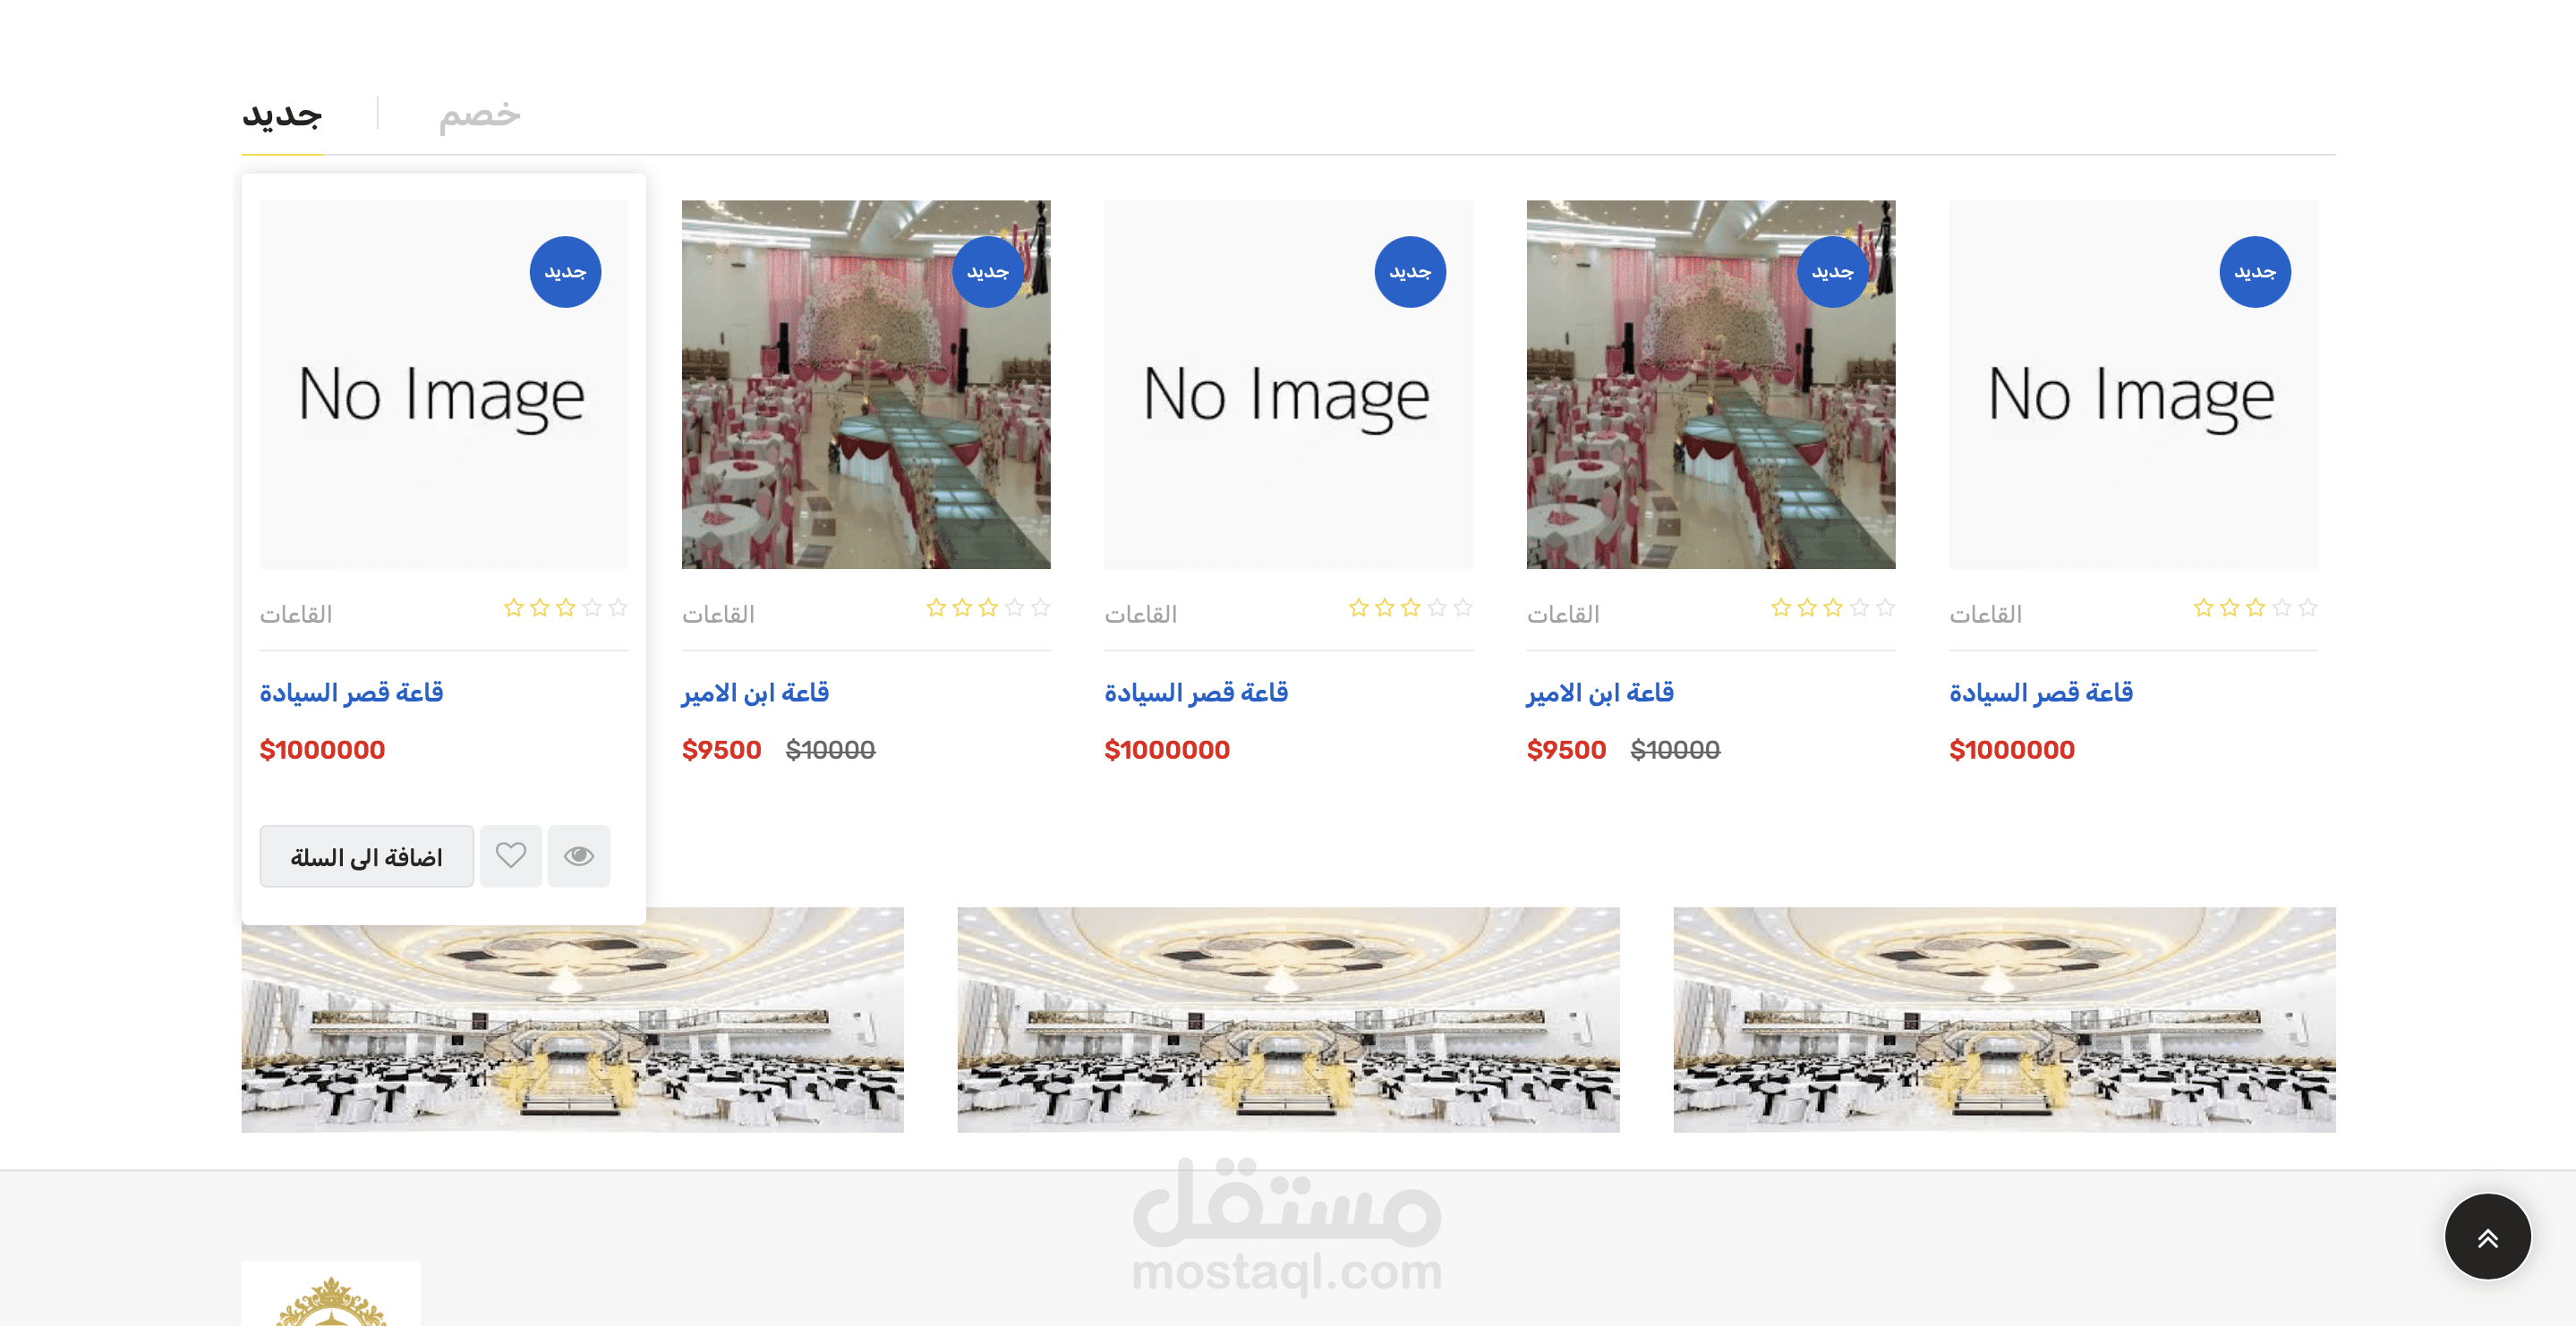Click the اضافة الى السلة button

(367, 857)
